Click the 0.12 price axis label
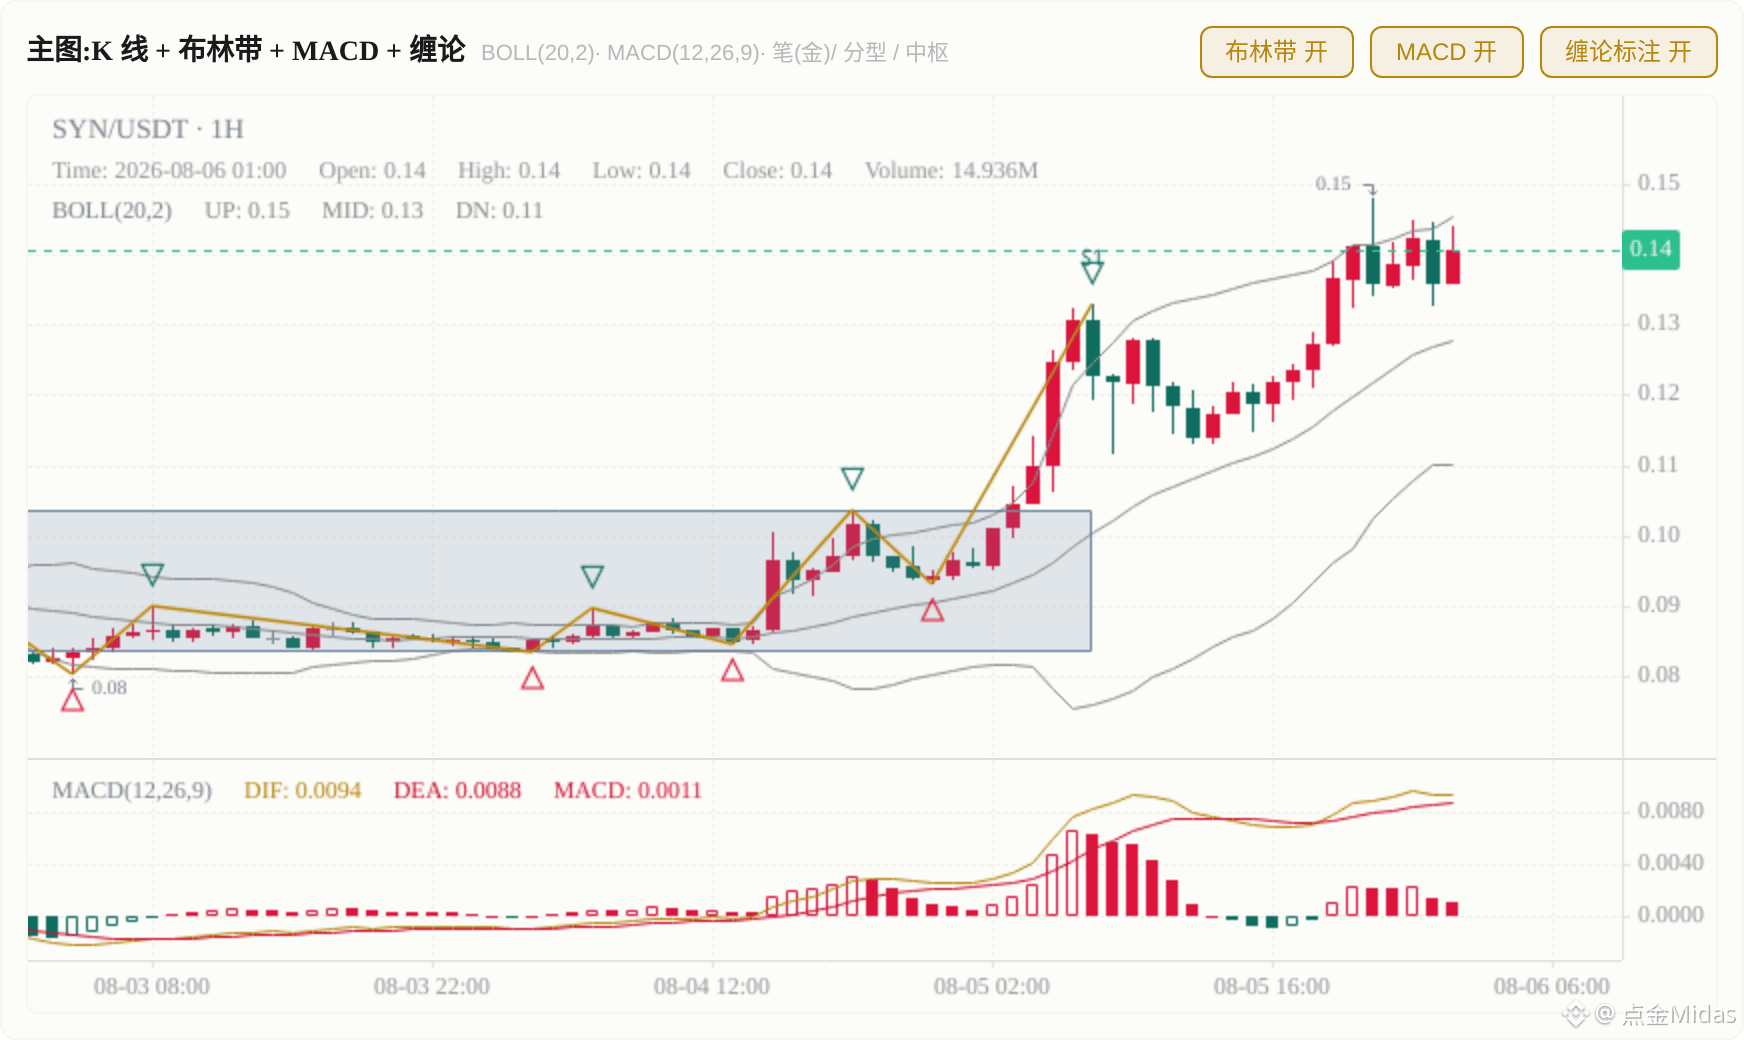The width and height of the screenshot is (1744, 1040). 1658,393
